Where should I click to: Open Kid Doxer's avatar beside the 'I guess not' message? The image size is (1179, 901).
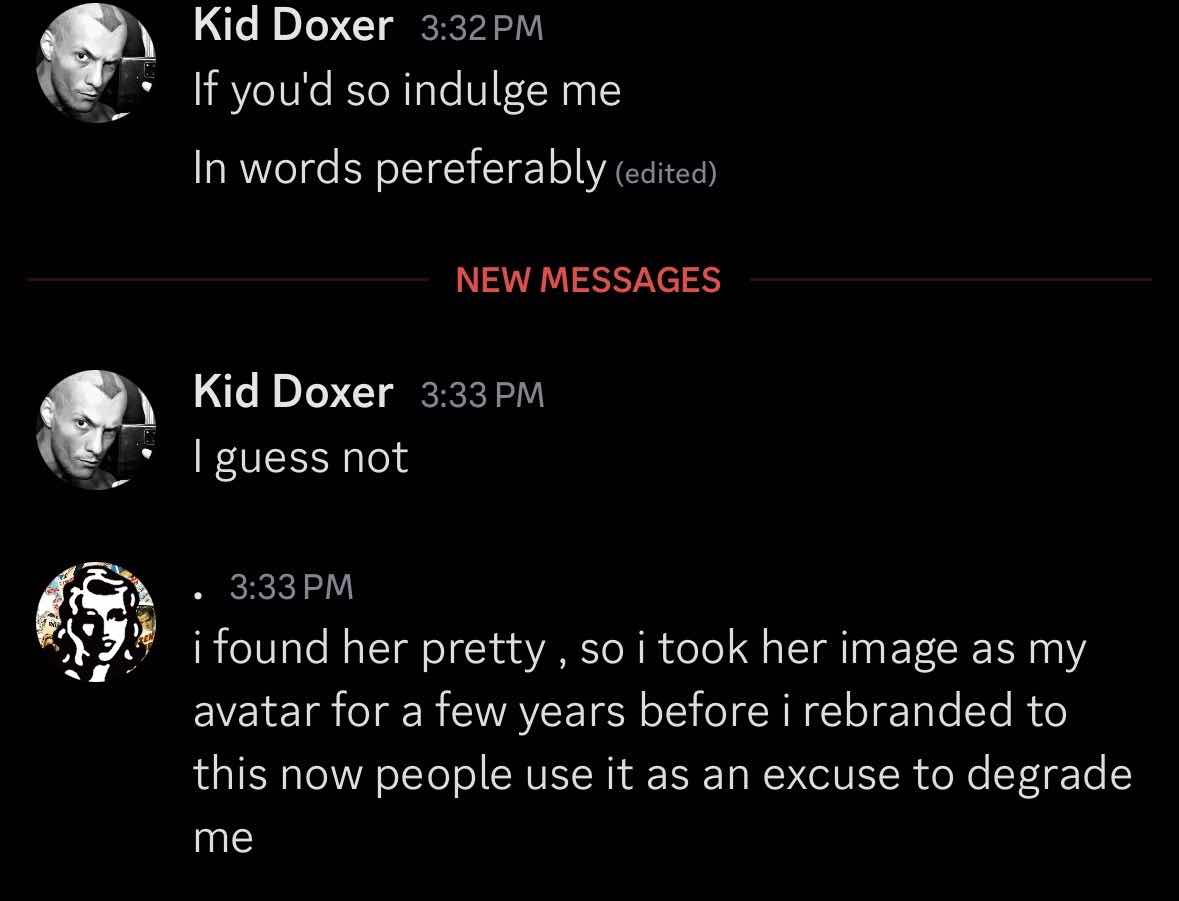click(96, 430)
